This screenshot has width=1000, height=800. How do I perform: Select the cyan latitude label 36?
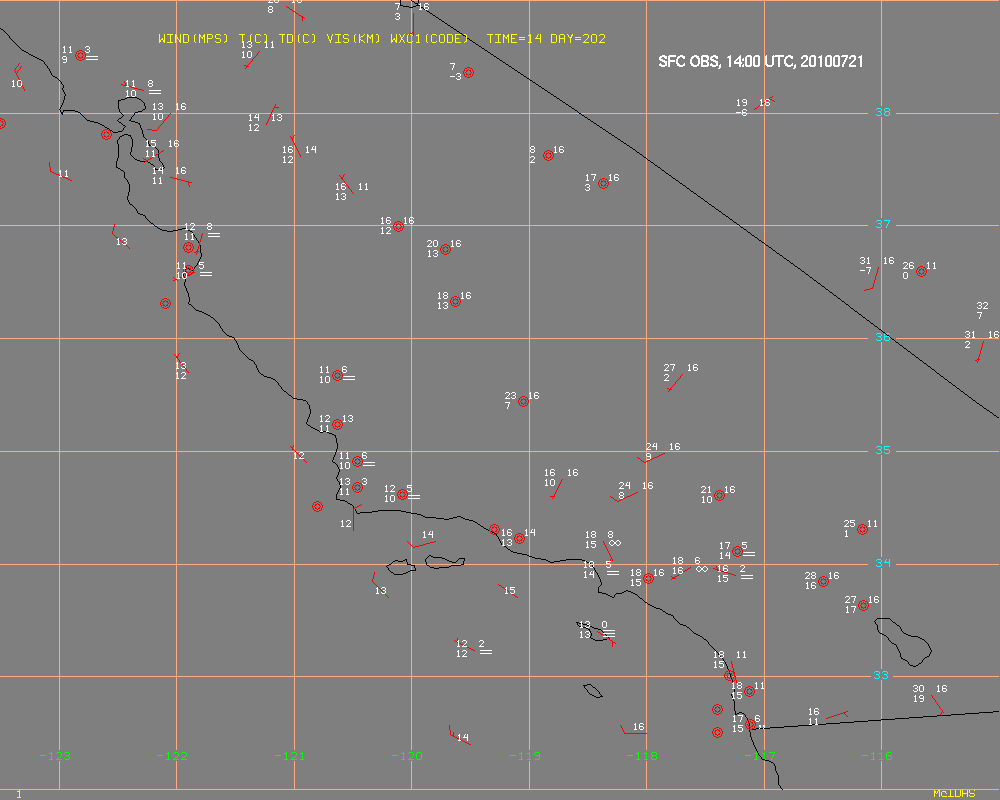tap(883, 337)
